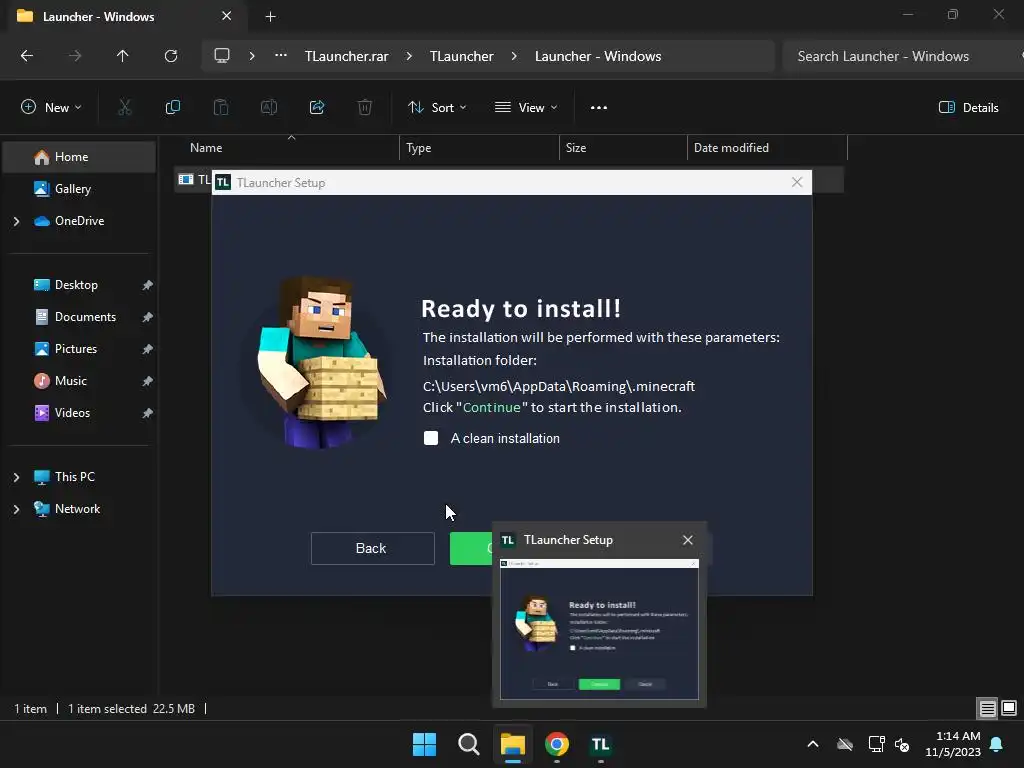Close the 'Launcher - Windows' tab
Viewport: 1024px width, 768px height.
click(x=227, y=16)
